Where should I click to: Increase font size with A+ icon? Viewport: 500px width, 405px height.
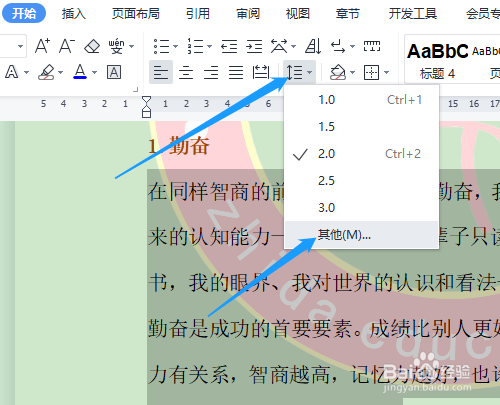click(43, 46)
